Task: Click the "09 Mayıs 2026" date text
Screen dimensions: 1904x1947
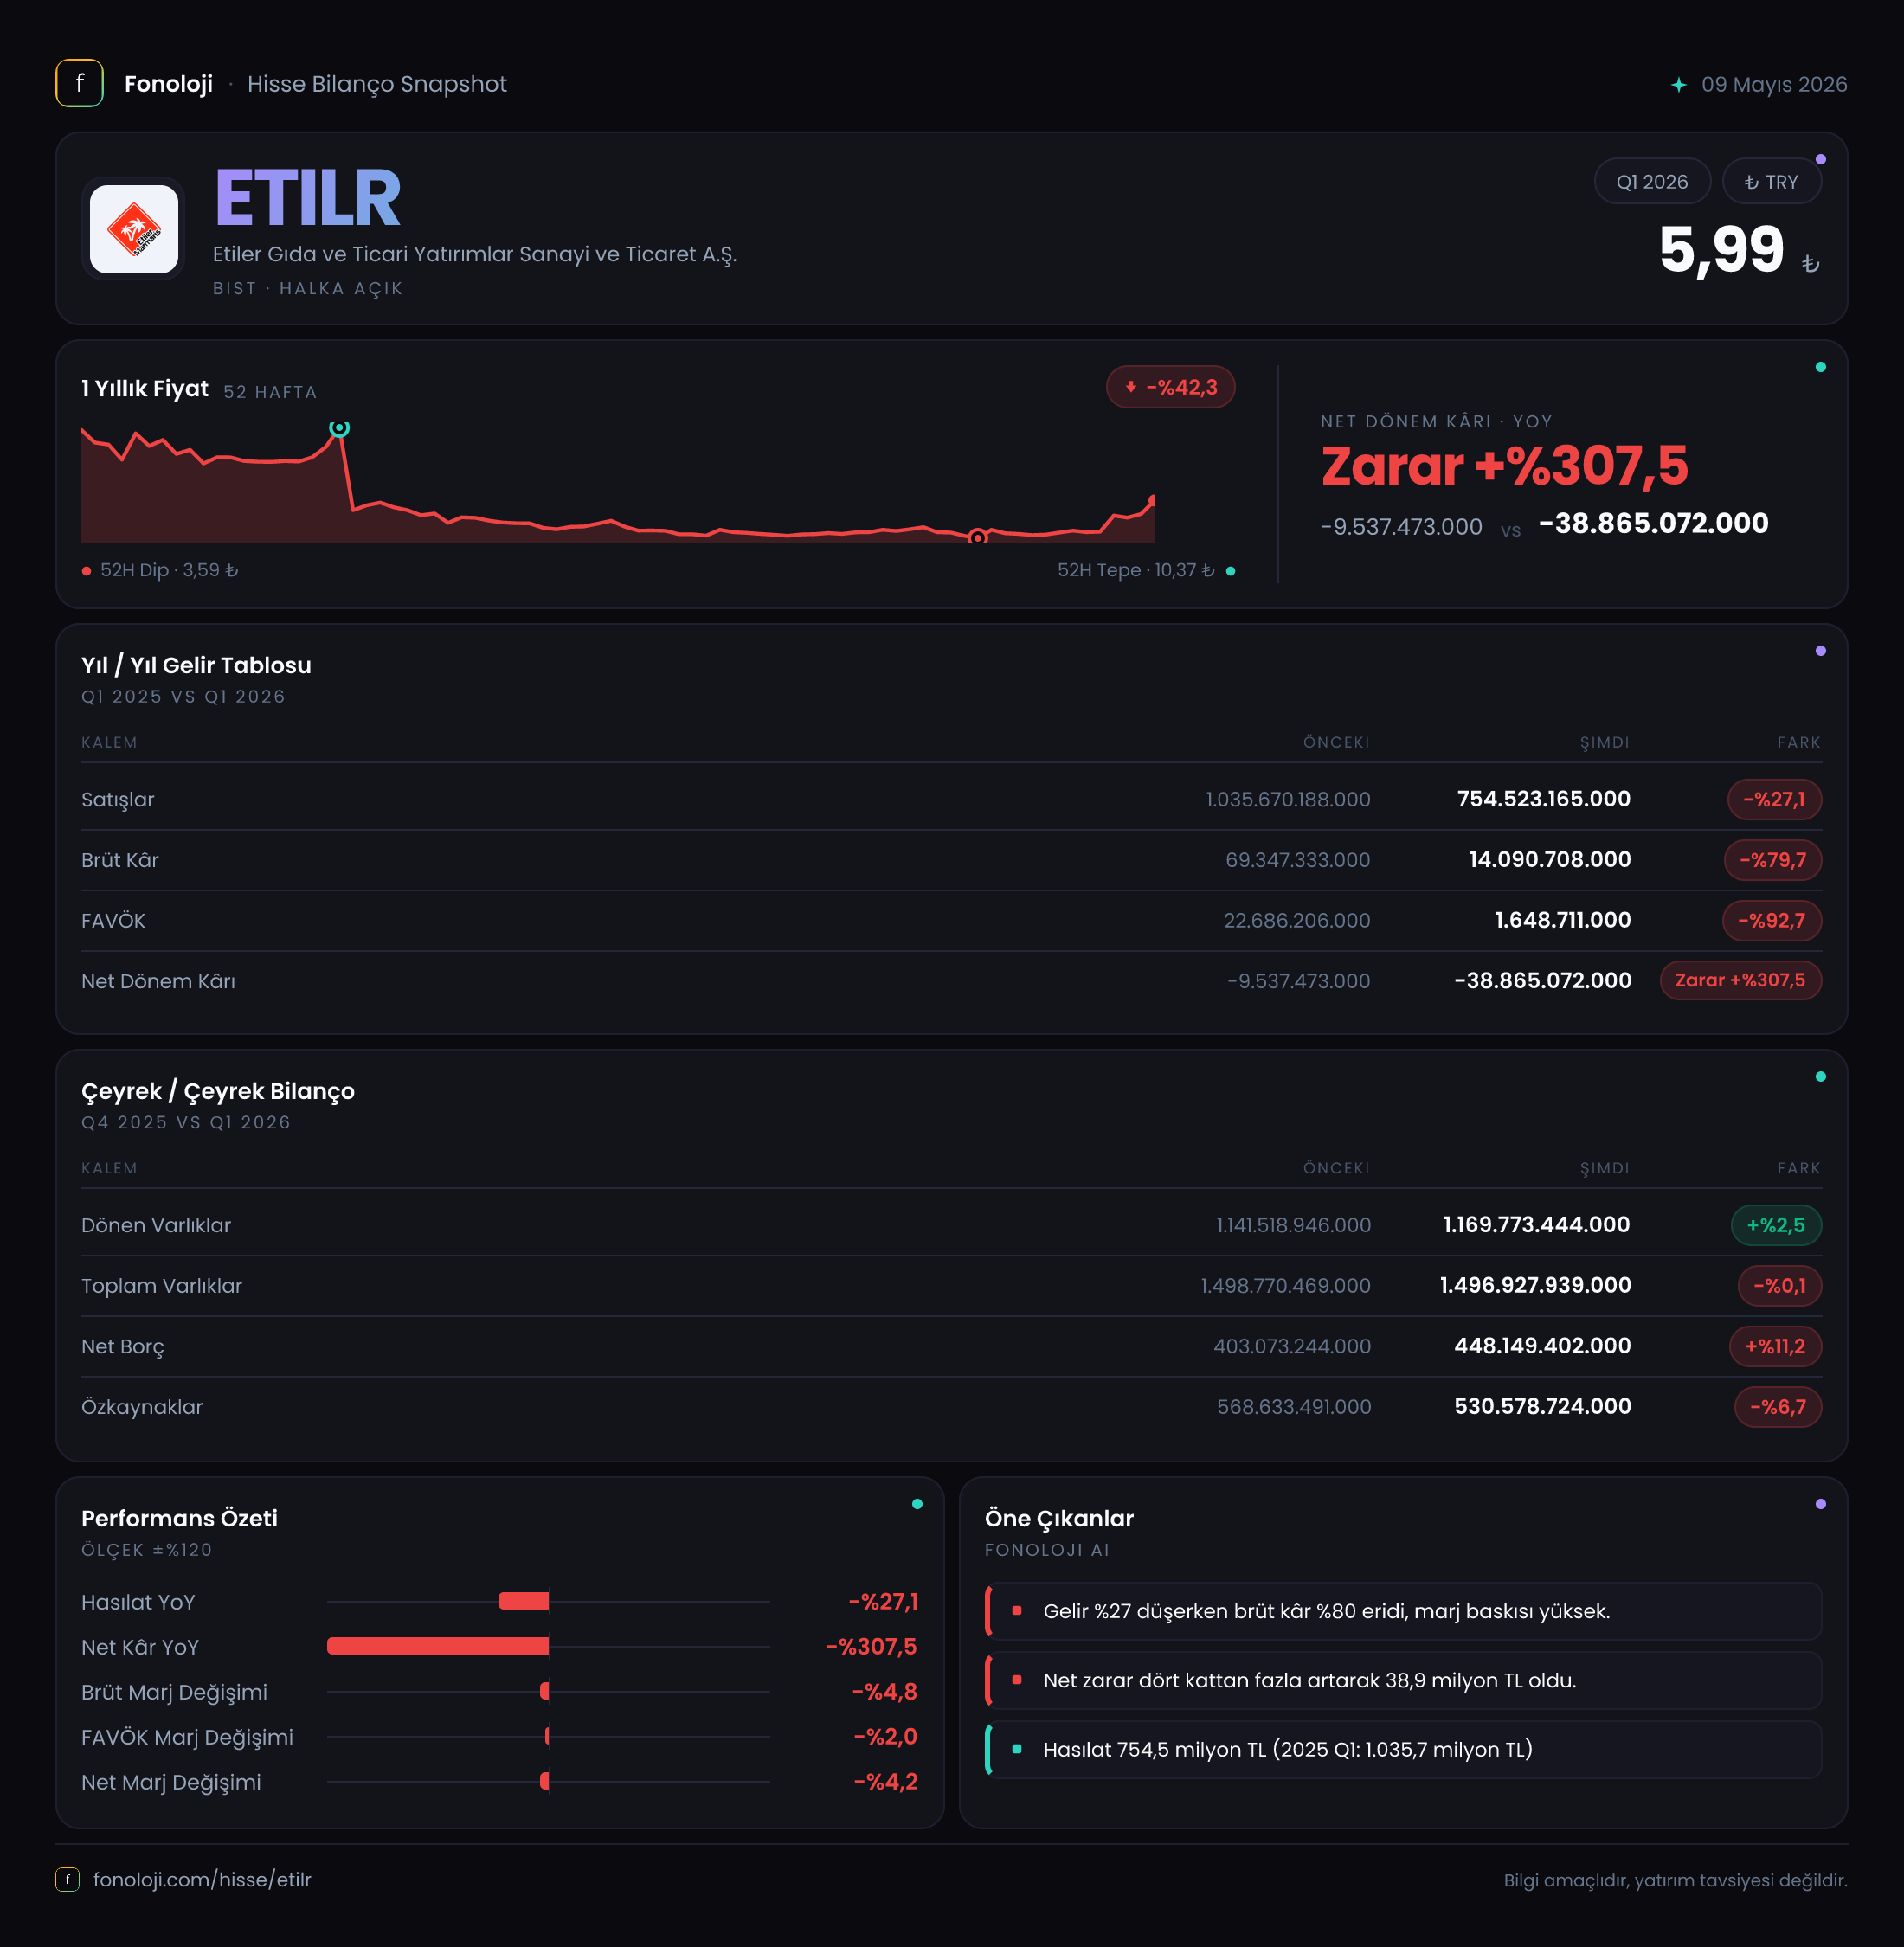Action: pos(1774,84)
